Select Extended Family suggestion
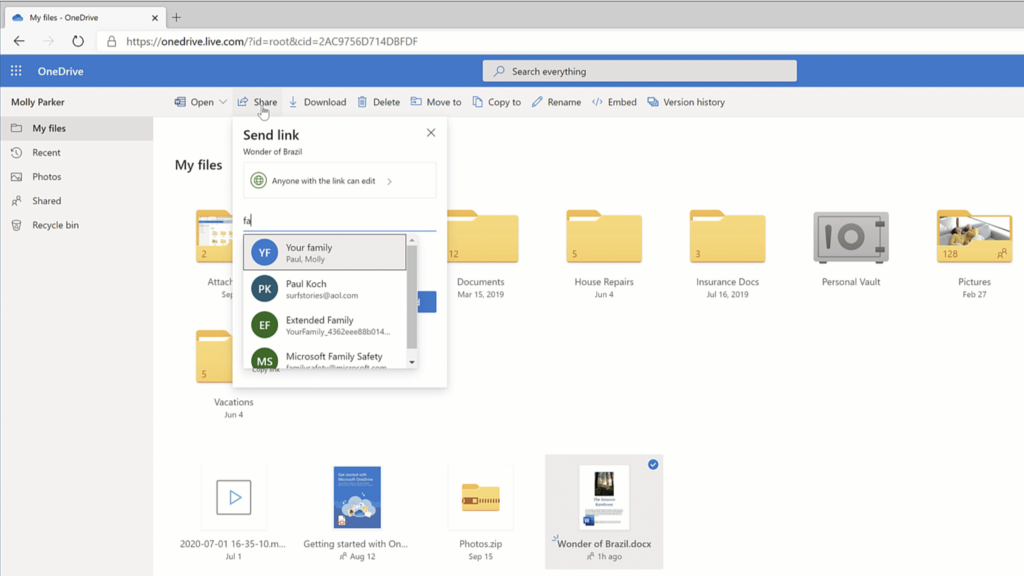Image resolution: width=1024 pixels, height=576 pixels. pos(325,325)
